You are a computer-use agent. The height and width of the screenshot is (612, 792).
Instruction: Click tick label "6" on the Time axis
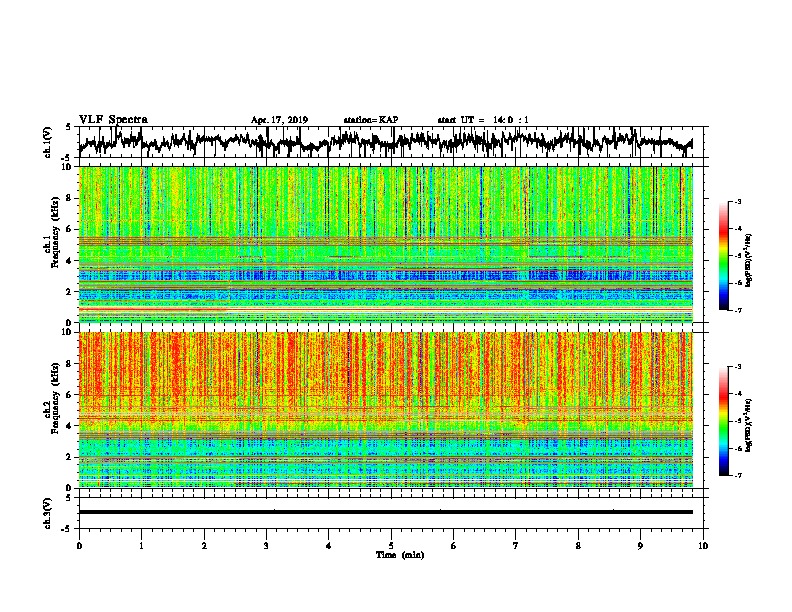[454, 546]
